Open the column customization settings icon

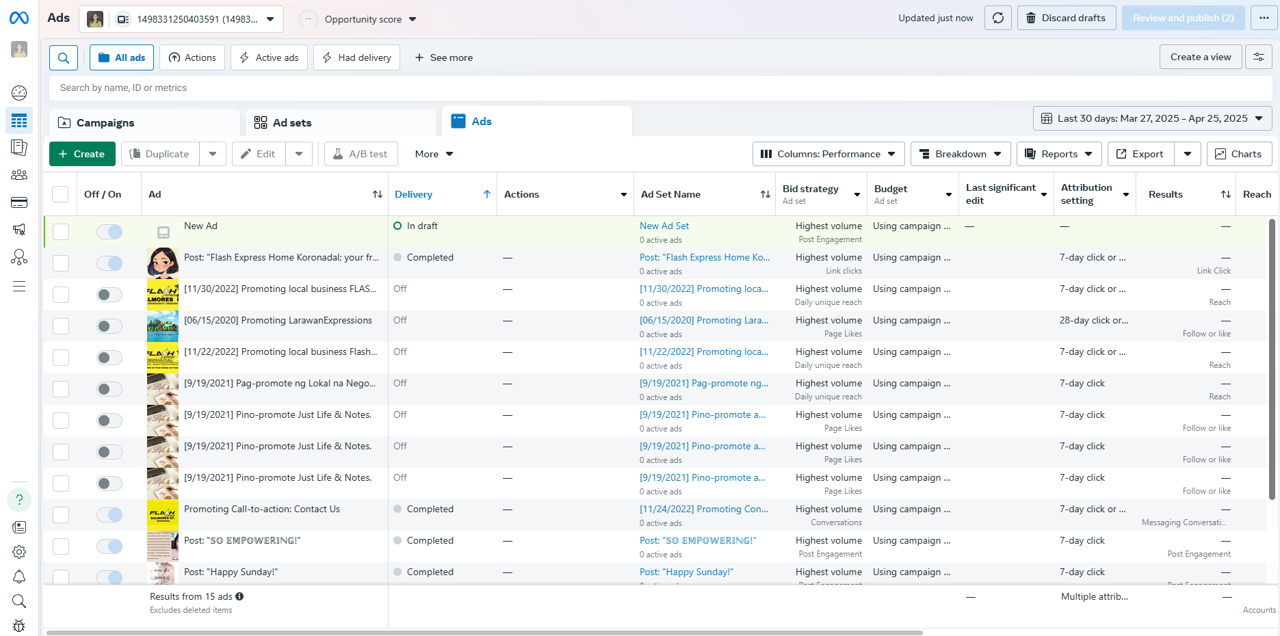pos(1259,57)
